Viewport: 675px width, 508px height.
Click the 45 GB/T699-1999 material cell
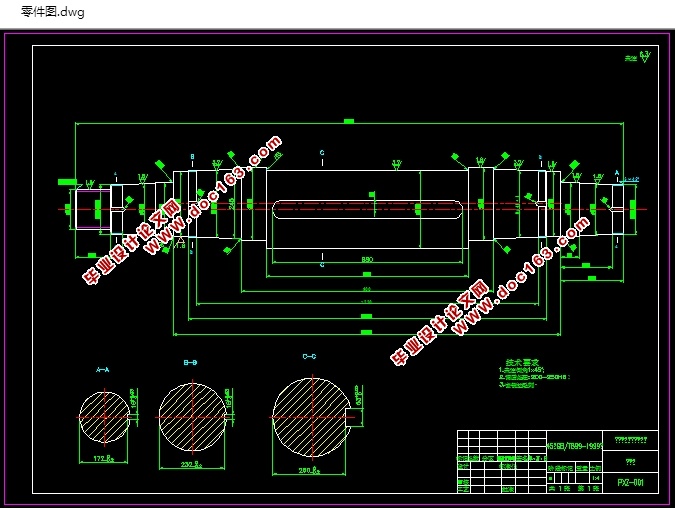(574, 446)
